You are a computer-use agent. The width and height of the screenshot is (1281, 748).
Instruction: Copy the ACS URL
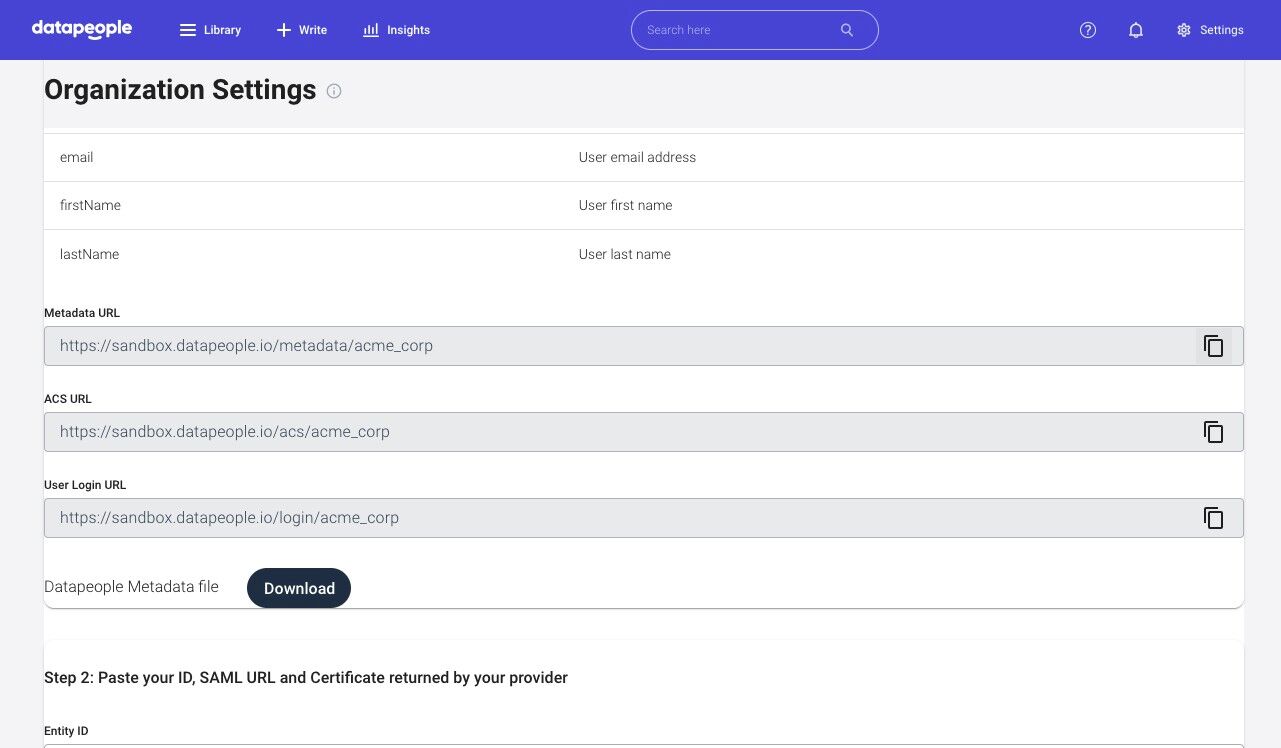pos(1213,432)
